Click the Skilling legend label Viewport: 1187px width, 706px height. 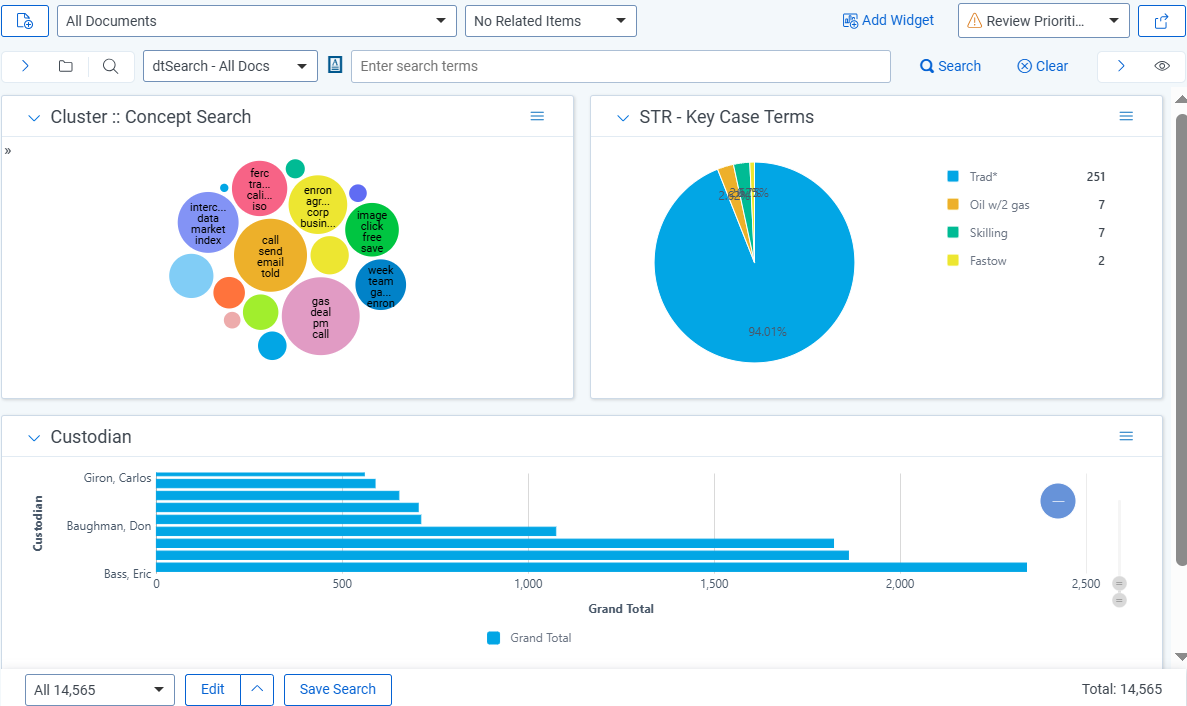point(989,232)
